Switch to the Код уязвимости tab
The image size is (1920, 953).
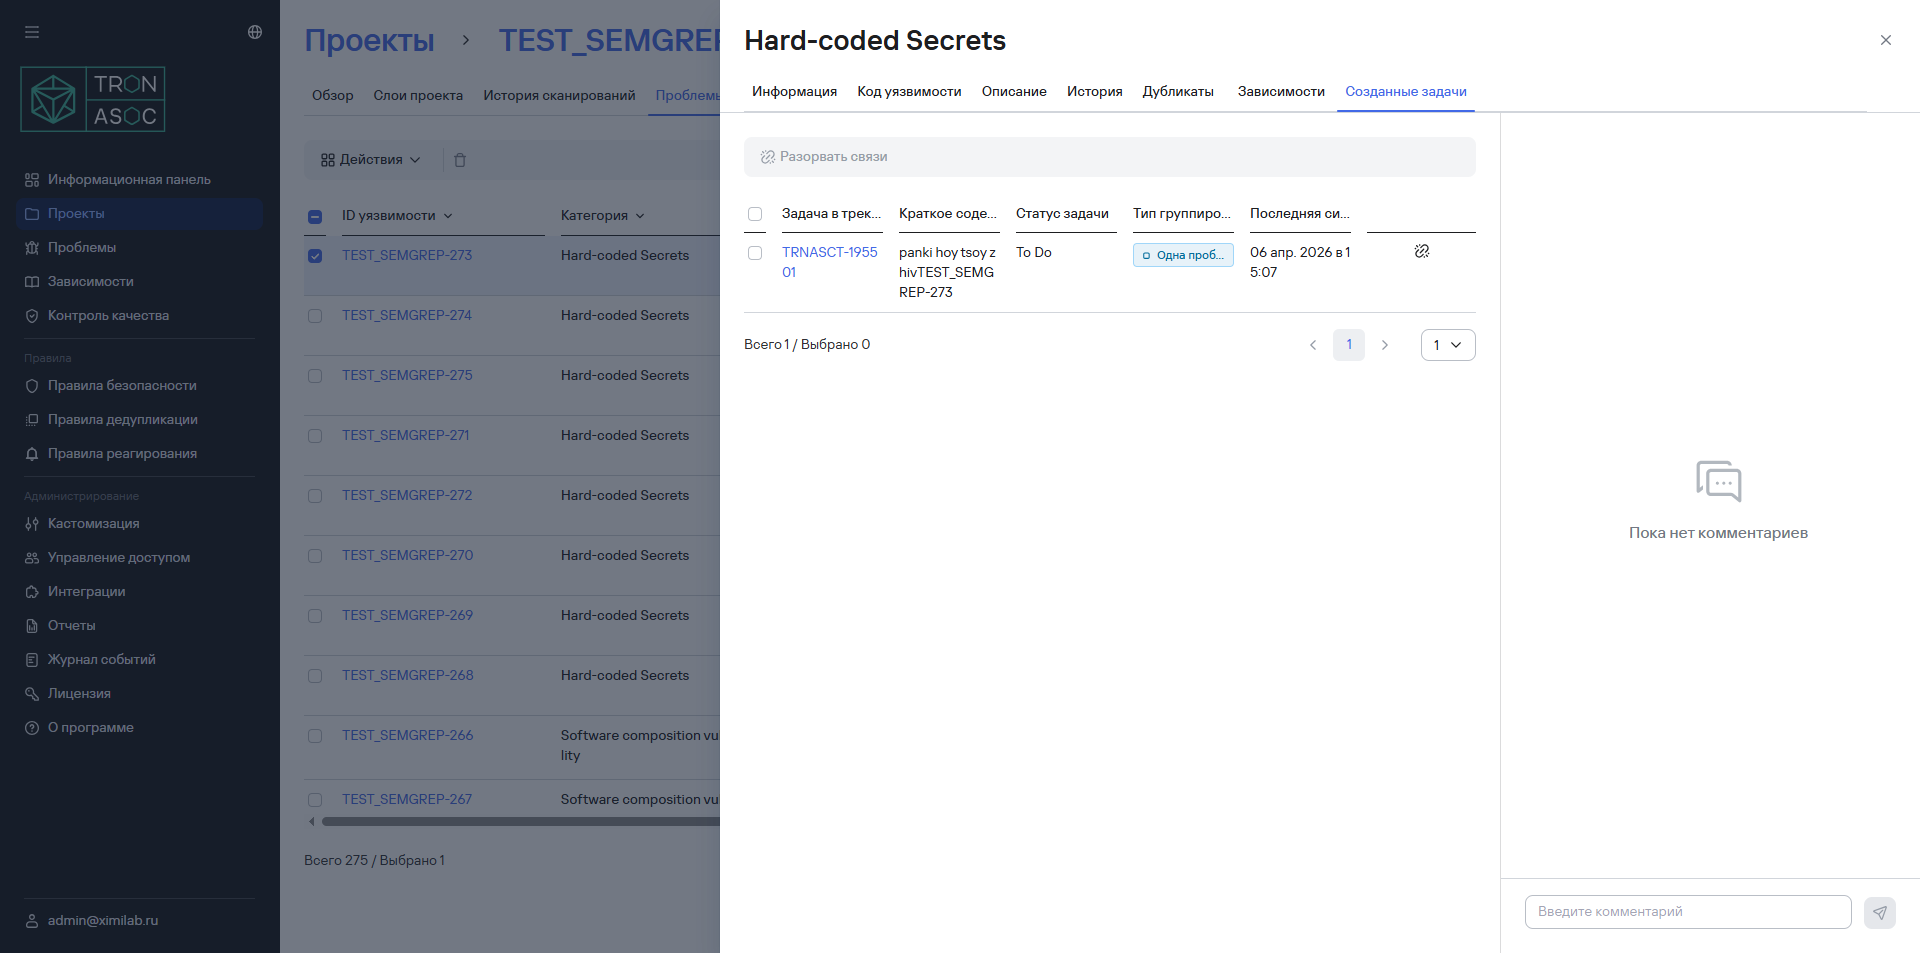pyautogui.click(x=908, y=92)
